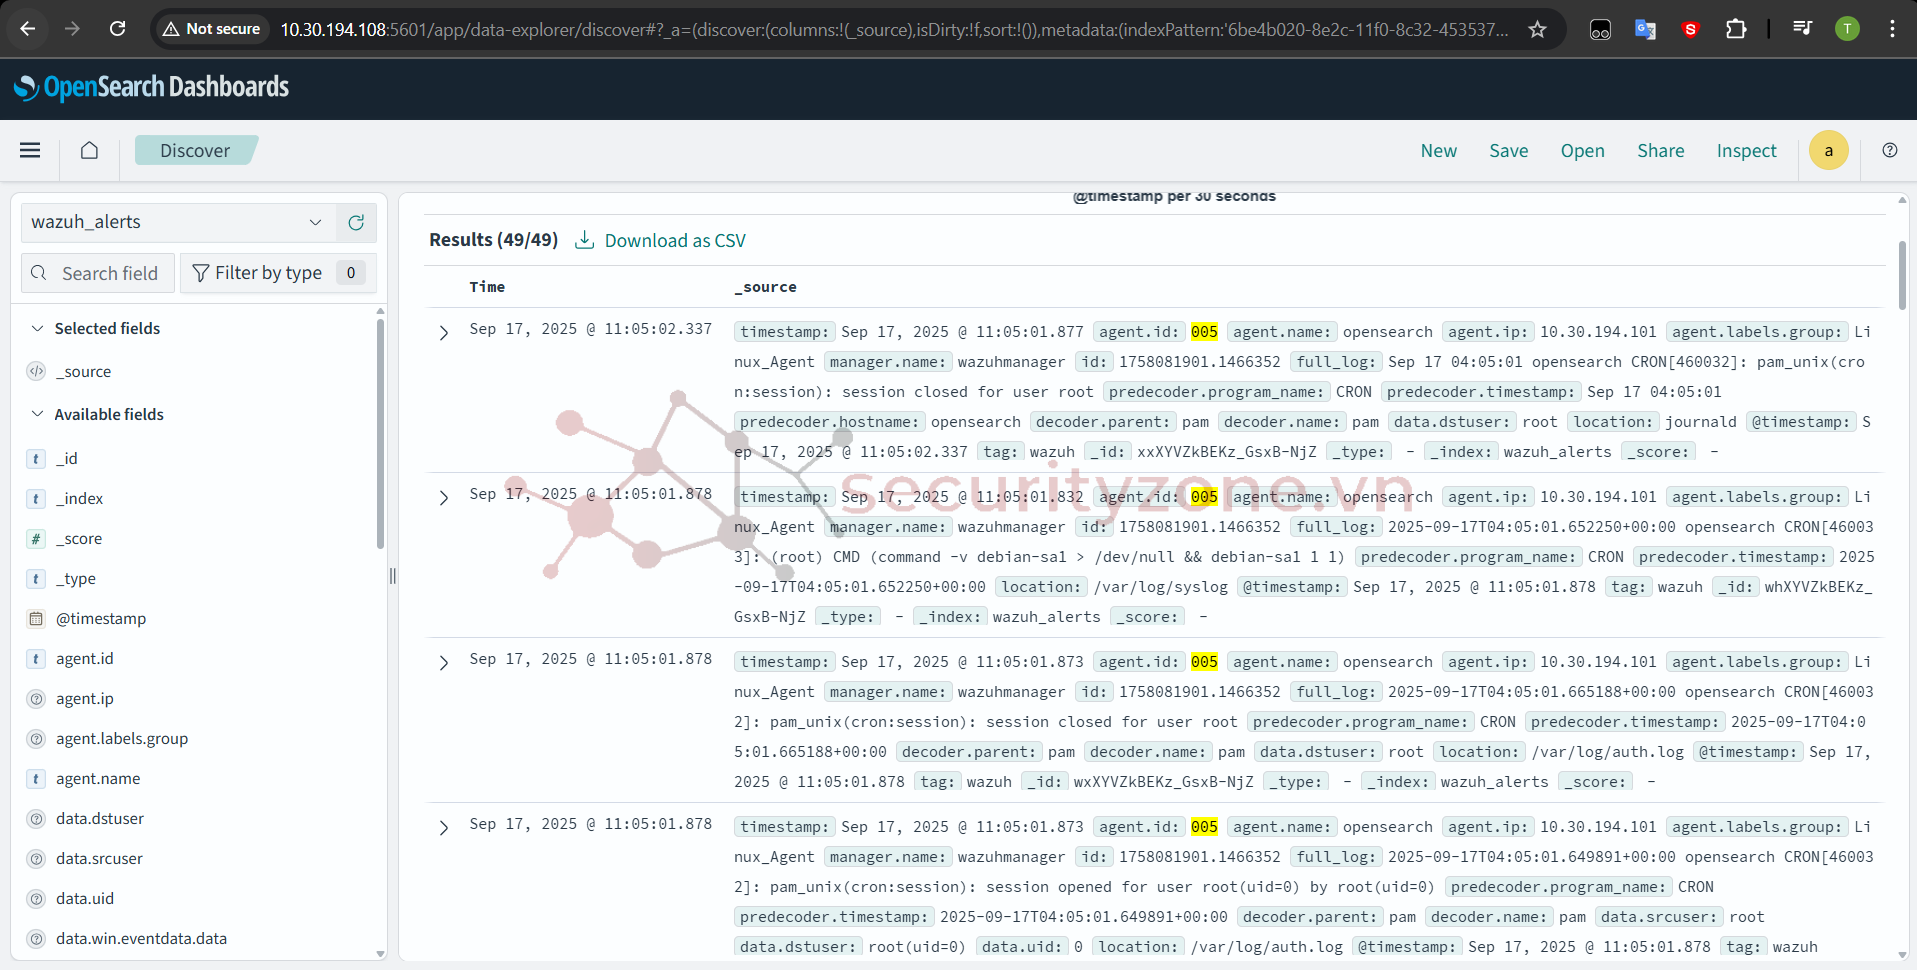This screenshot has width=1917, height=970.
Task: Select the agent.labels.group field
Action: point(122,738)
